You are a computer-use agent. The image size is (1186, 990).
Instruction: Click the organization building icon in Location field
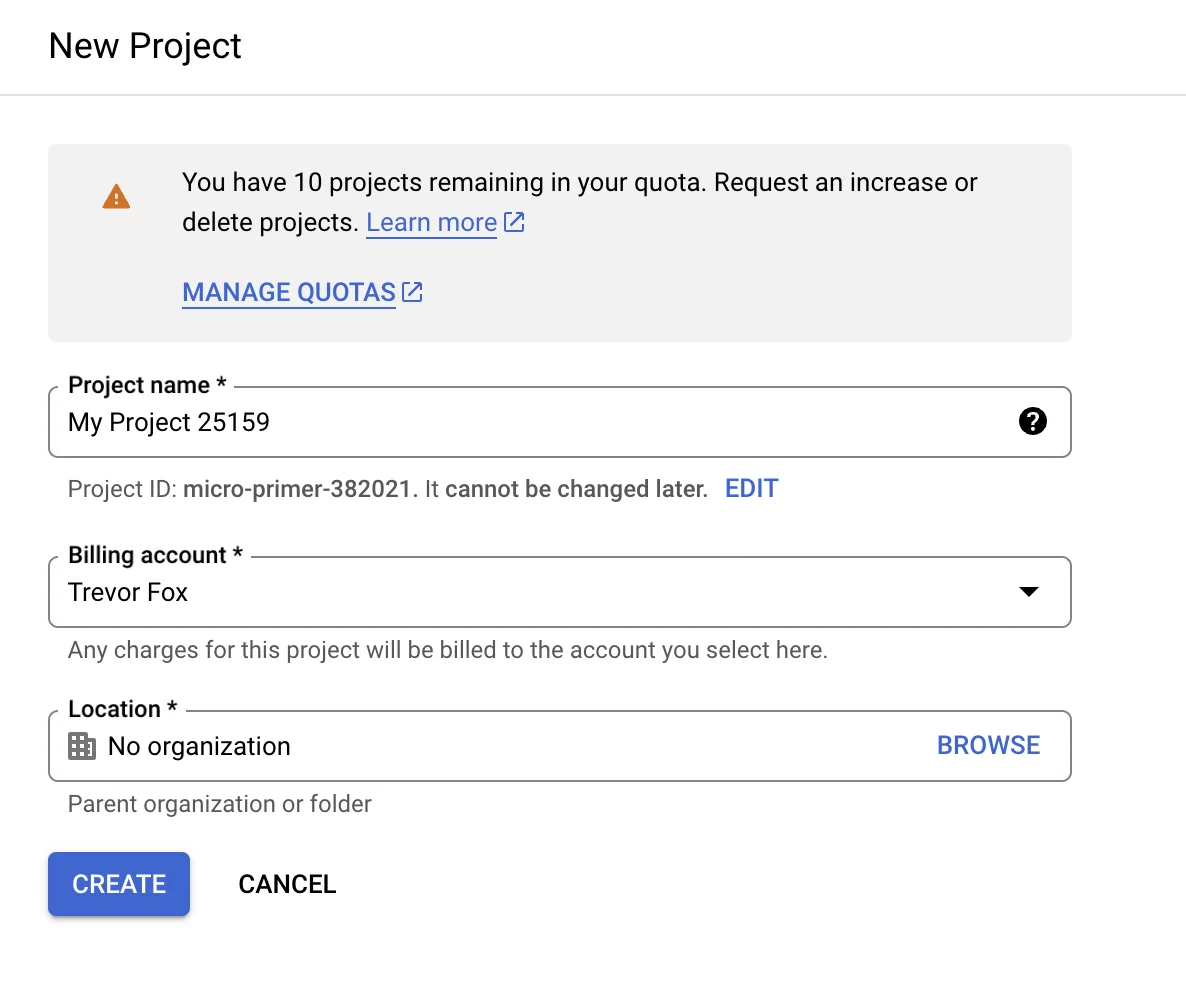[80, 745]
